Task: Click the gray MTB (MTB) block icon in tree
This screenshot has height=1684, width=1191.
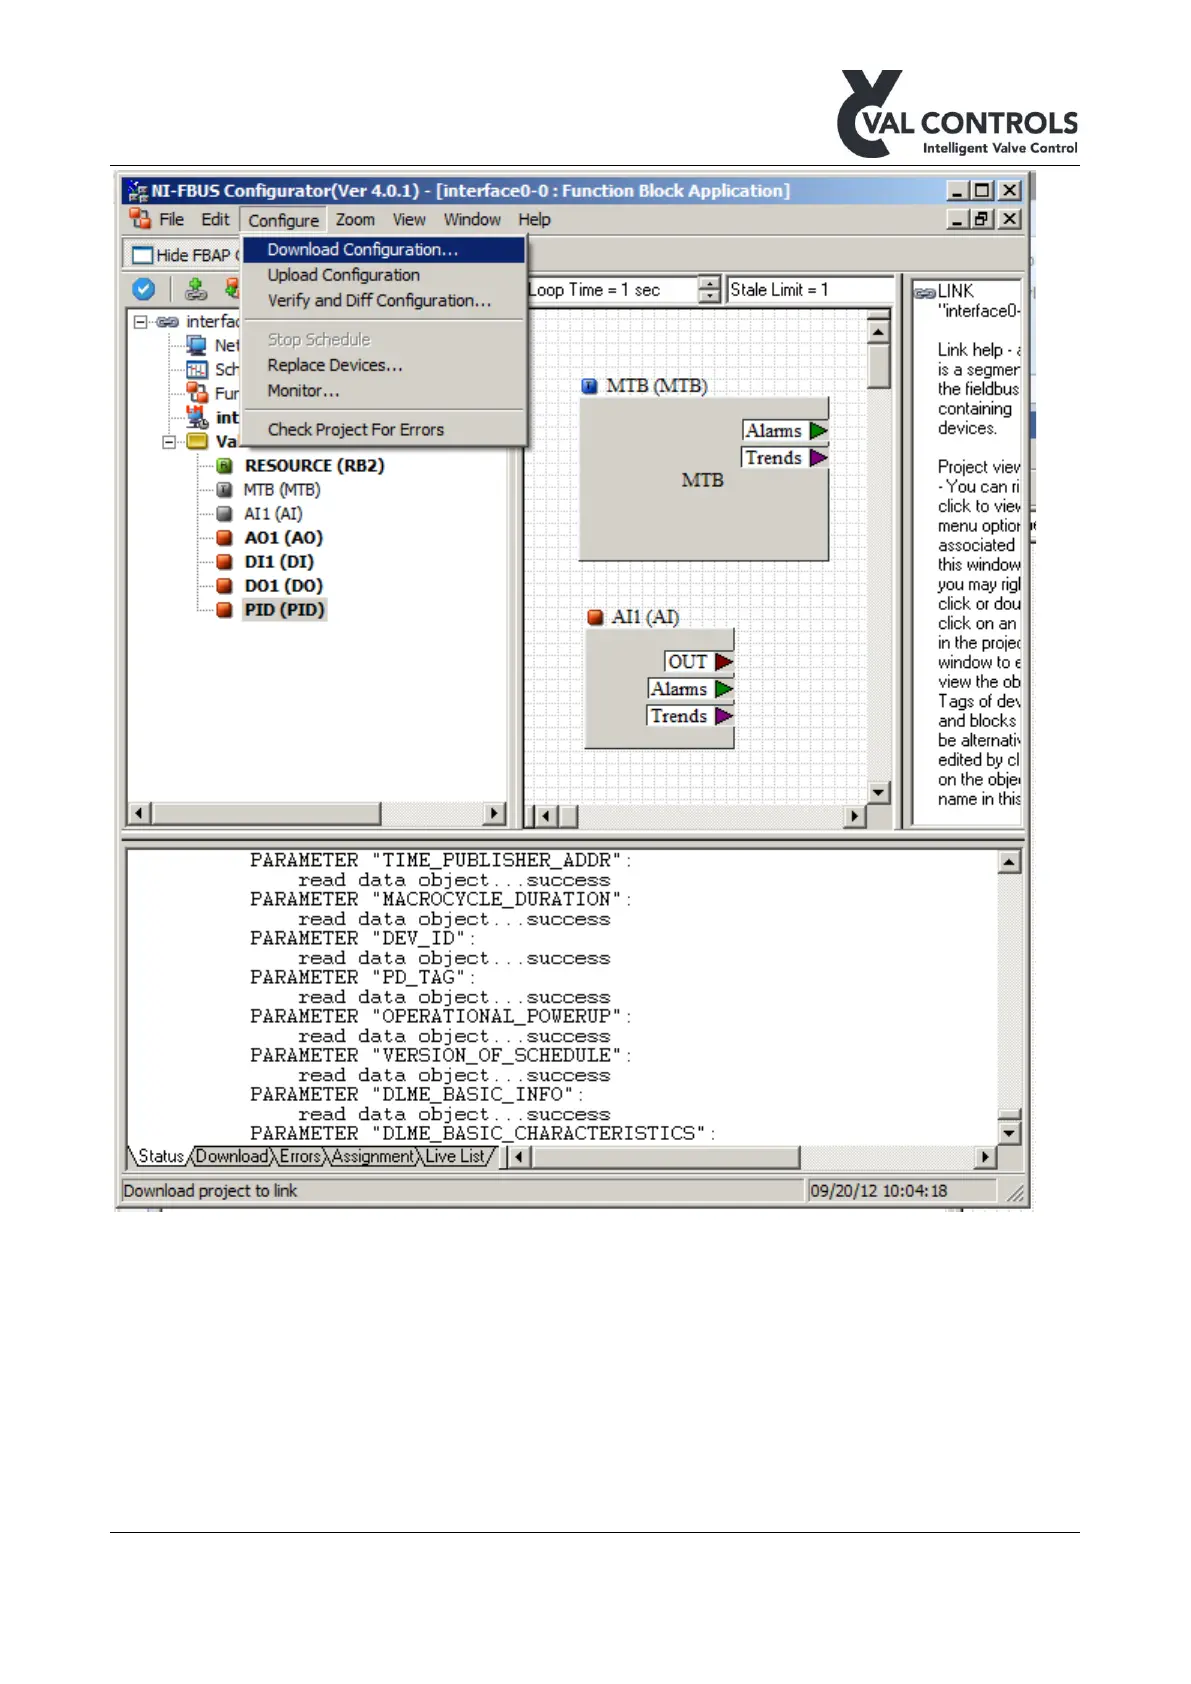Action: point(225,490)
